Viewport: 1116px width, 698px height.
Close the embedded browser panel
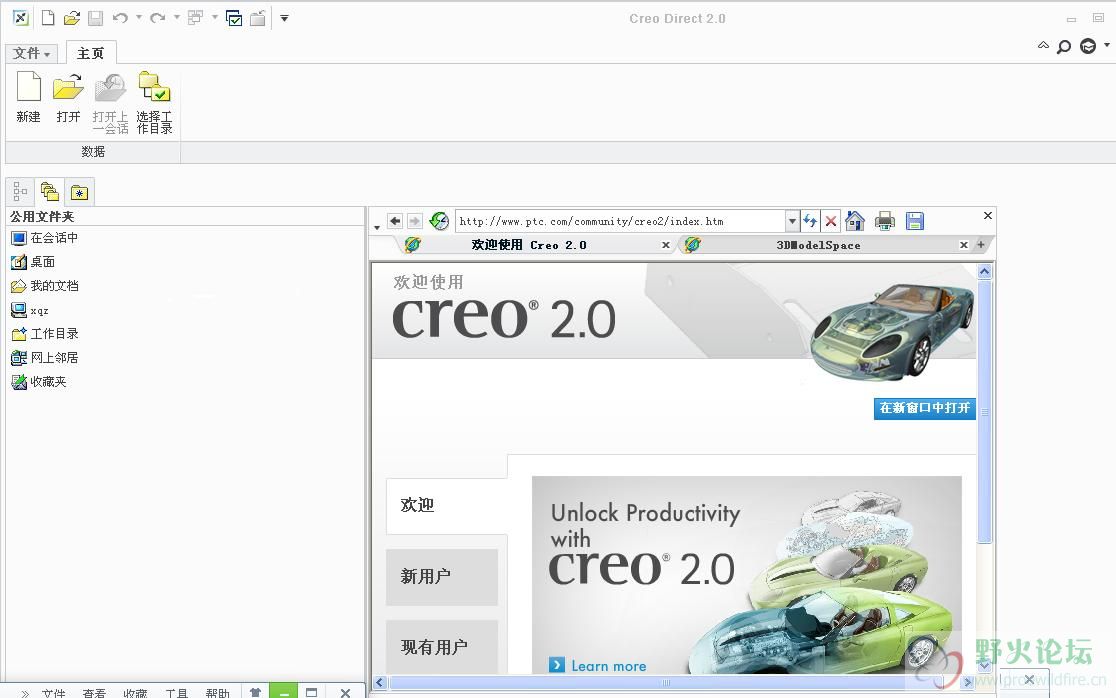(x=988, y=215)
